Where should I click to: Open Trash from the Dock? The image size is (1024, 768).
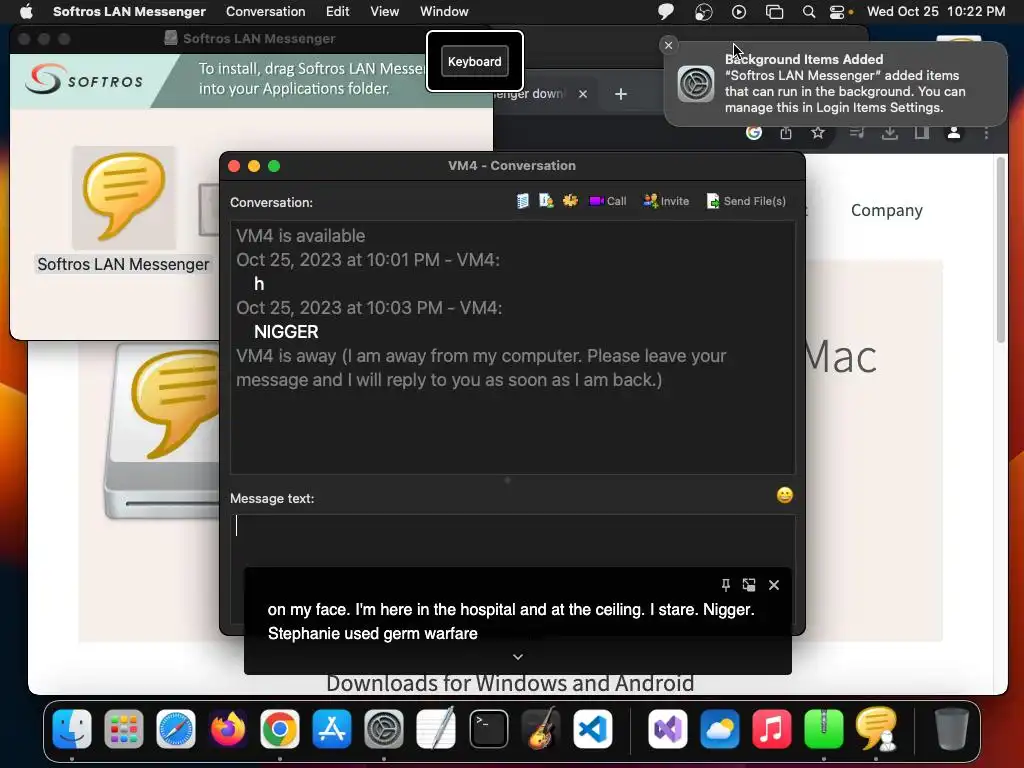point(952,729)
